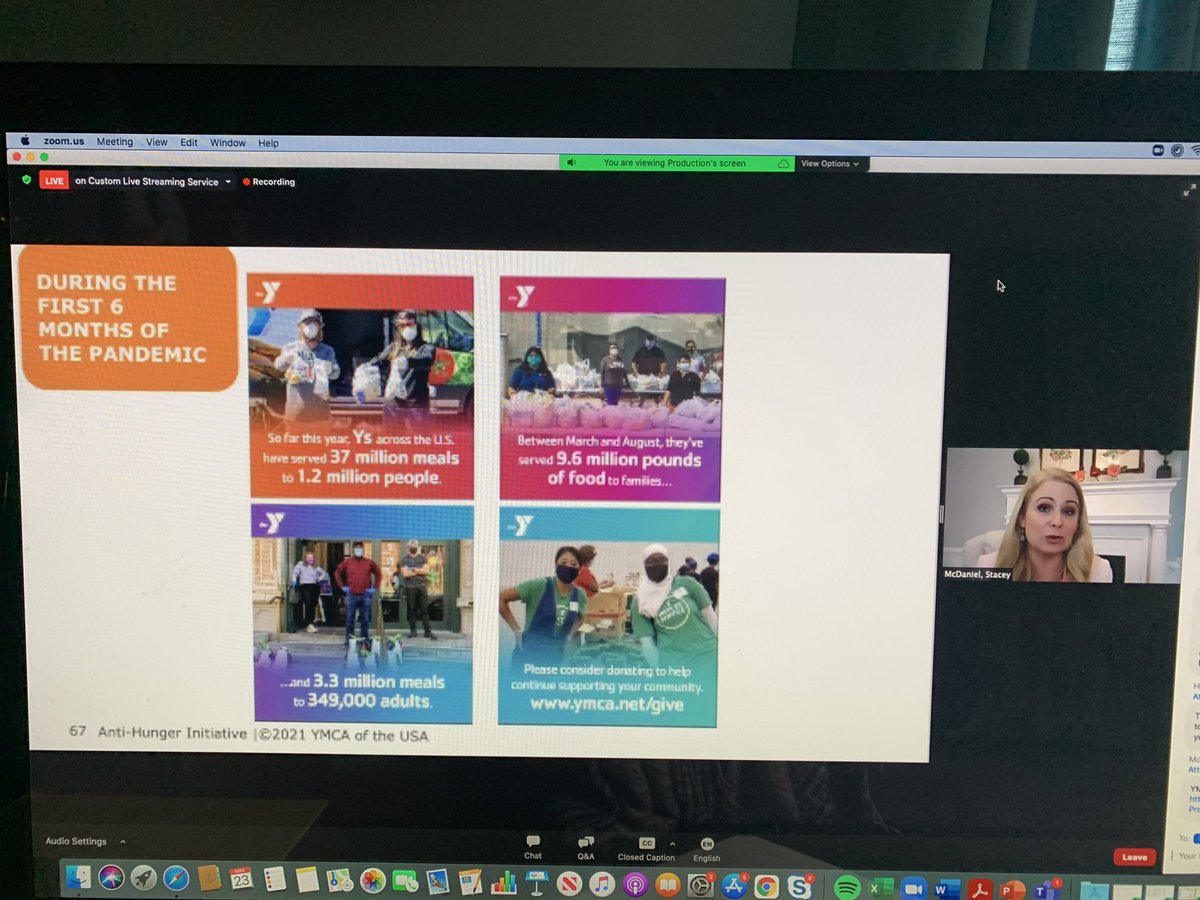Viewport: 1200px width, 900px height.
Task: Open Spotify from the Dock
Action: point(847,887)
